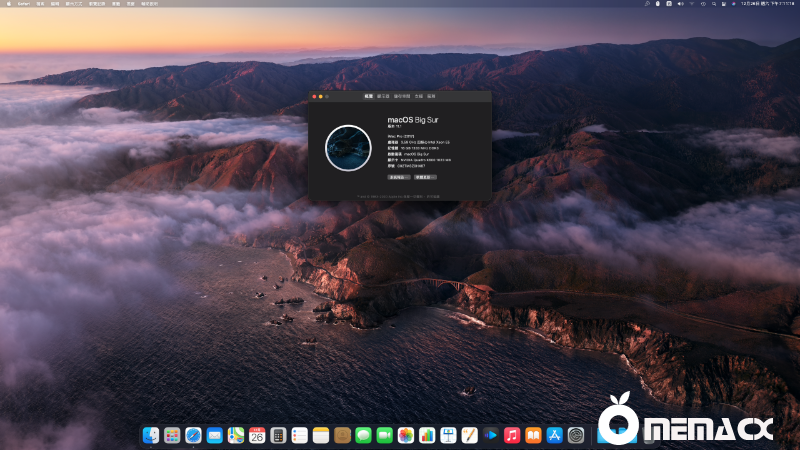The image size is (800, 450).
Task: Open the Notes app icon
Action: coord(320,435)
